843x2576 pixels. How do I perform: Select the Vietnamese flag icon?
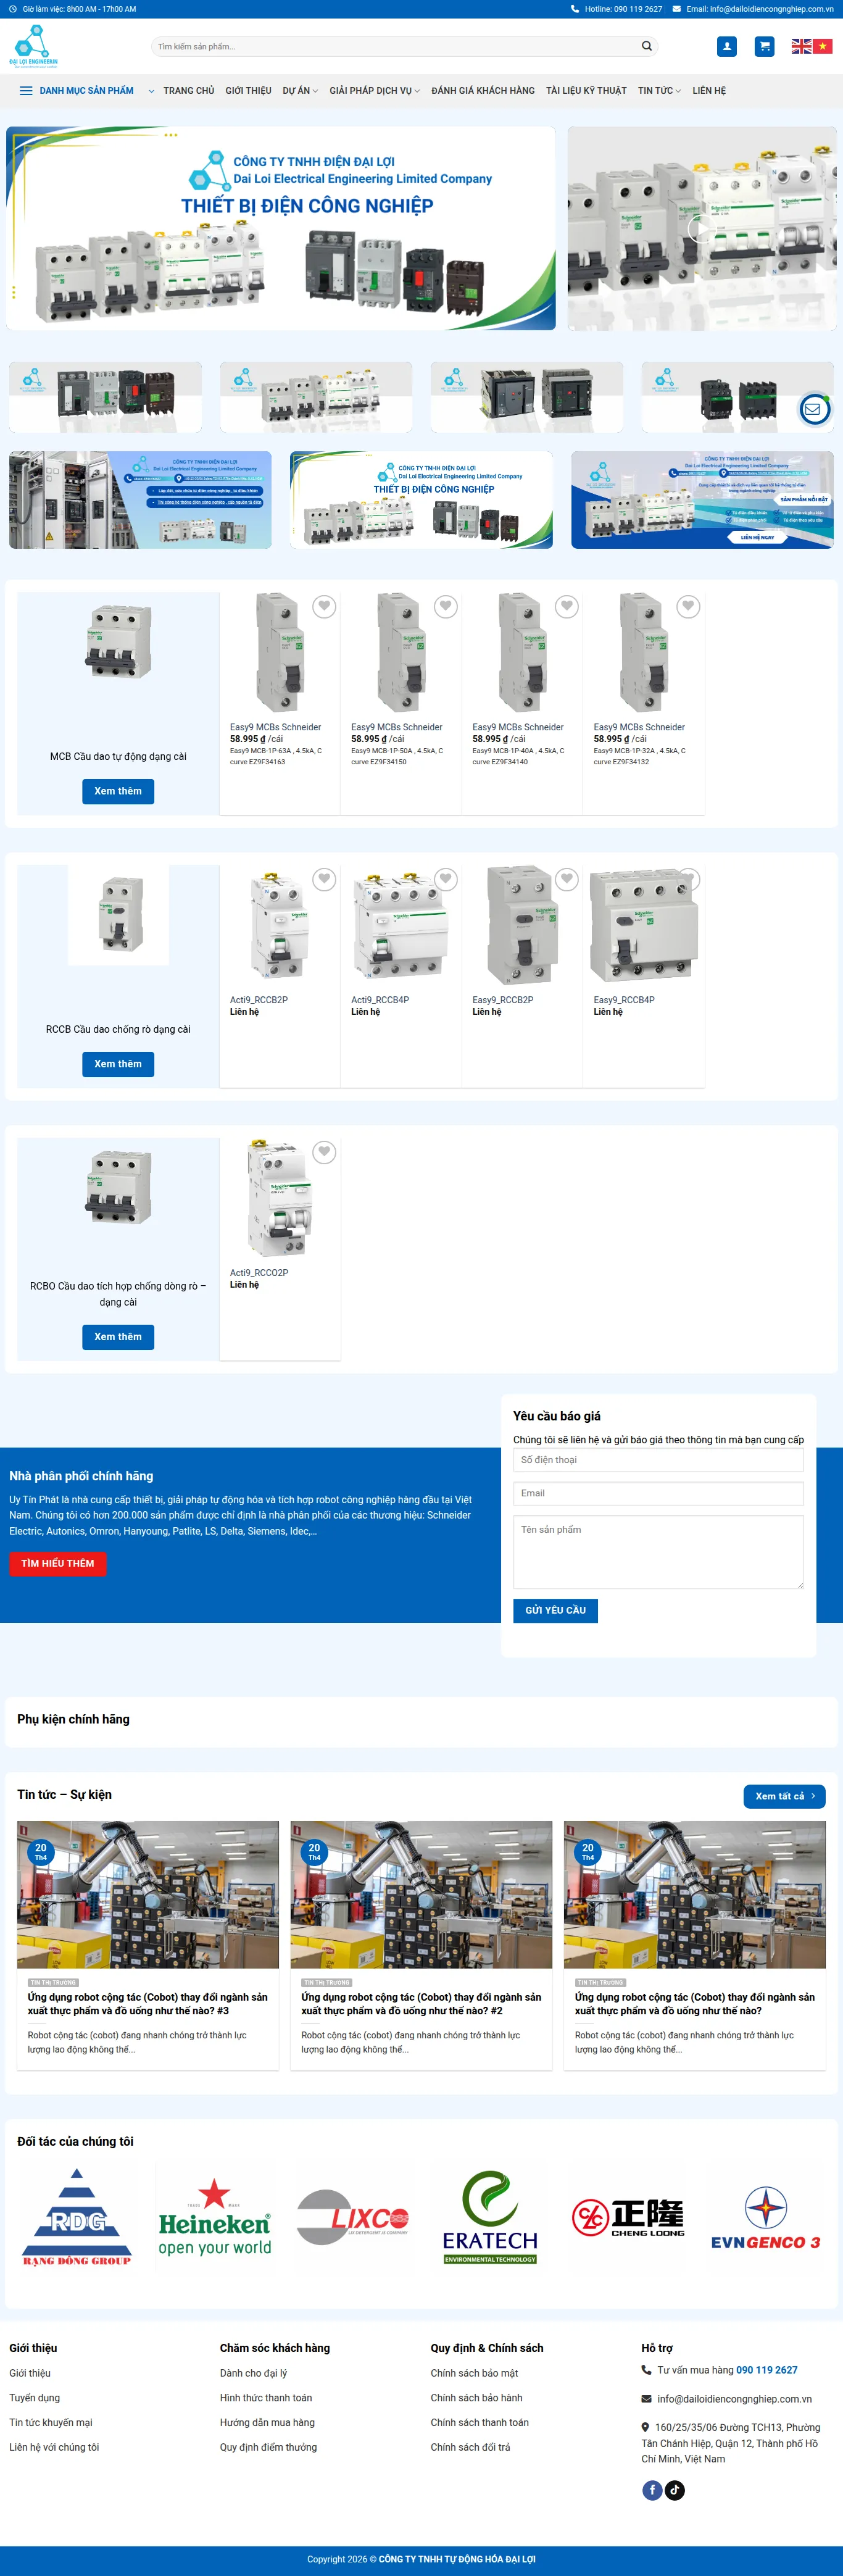pyautogui.click(x=822, y=46)
